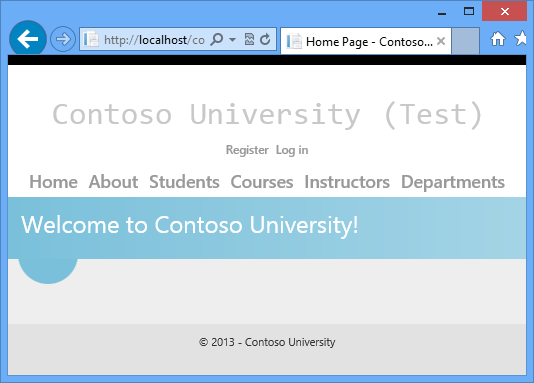Screen dimensions: 534x383
Task: Switch to the Home Page - Contoso tab
Action: pyautogui.click(x=366, y=41)
